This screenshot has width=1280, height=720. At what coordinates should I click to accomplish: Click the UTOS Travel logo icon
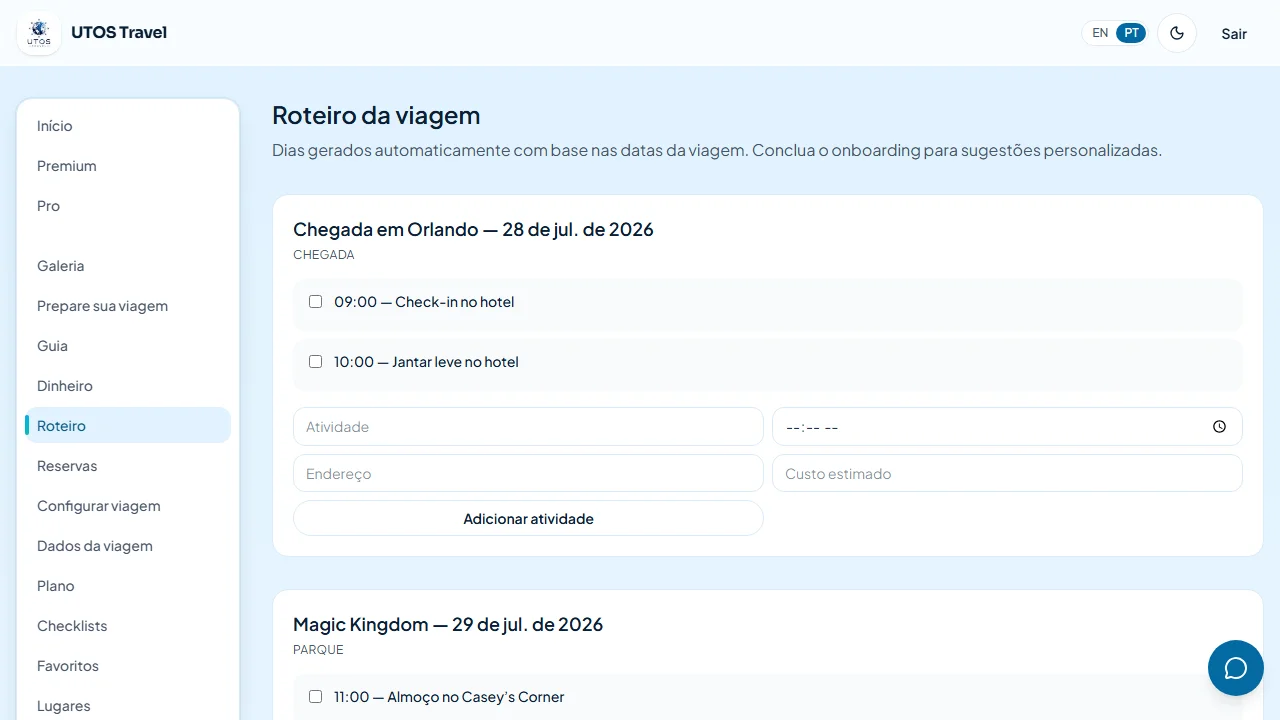coord(39,33)
